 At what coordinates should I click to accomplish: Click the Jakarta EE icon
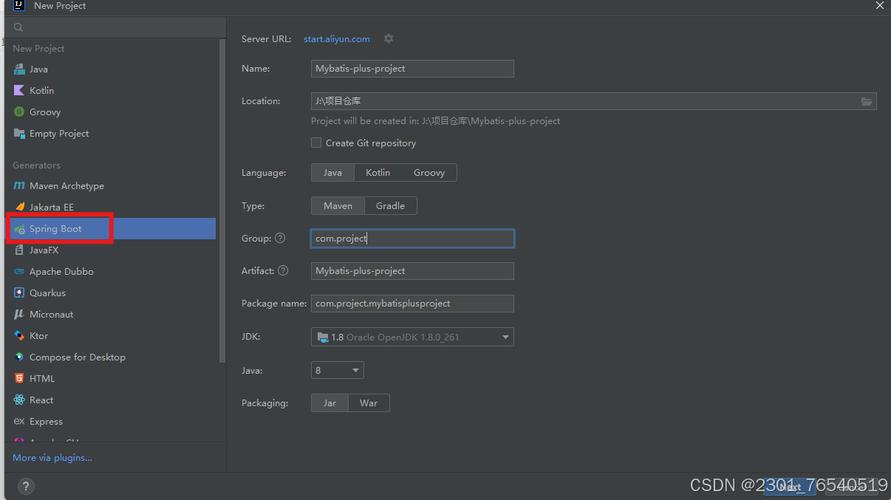[19, 207]
